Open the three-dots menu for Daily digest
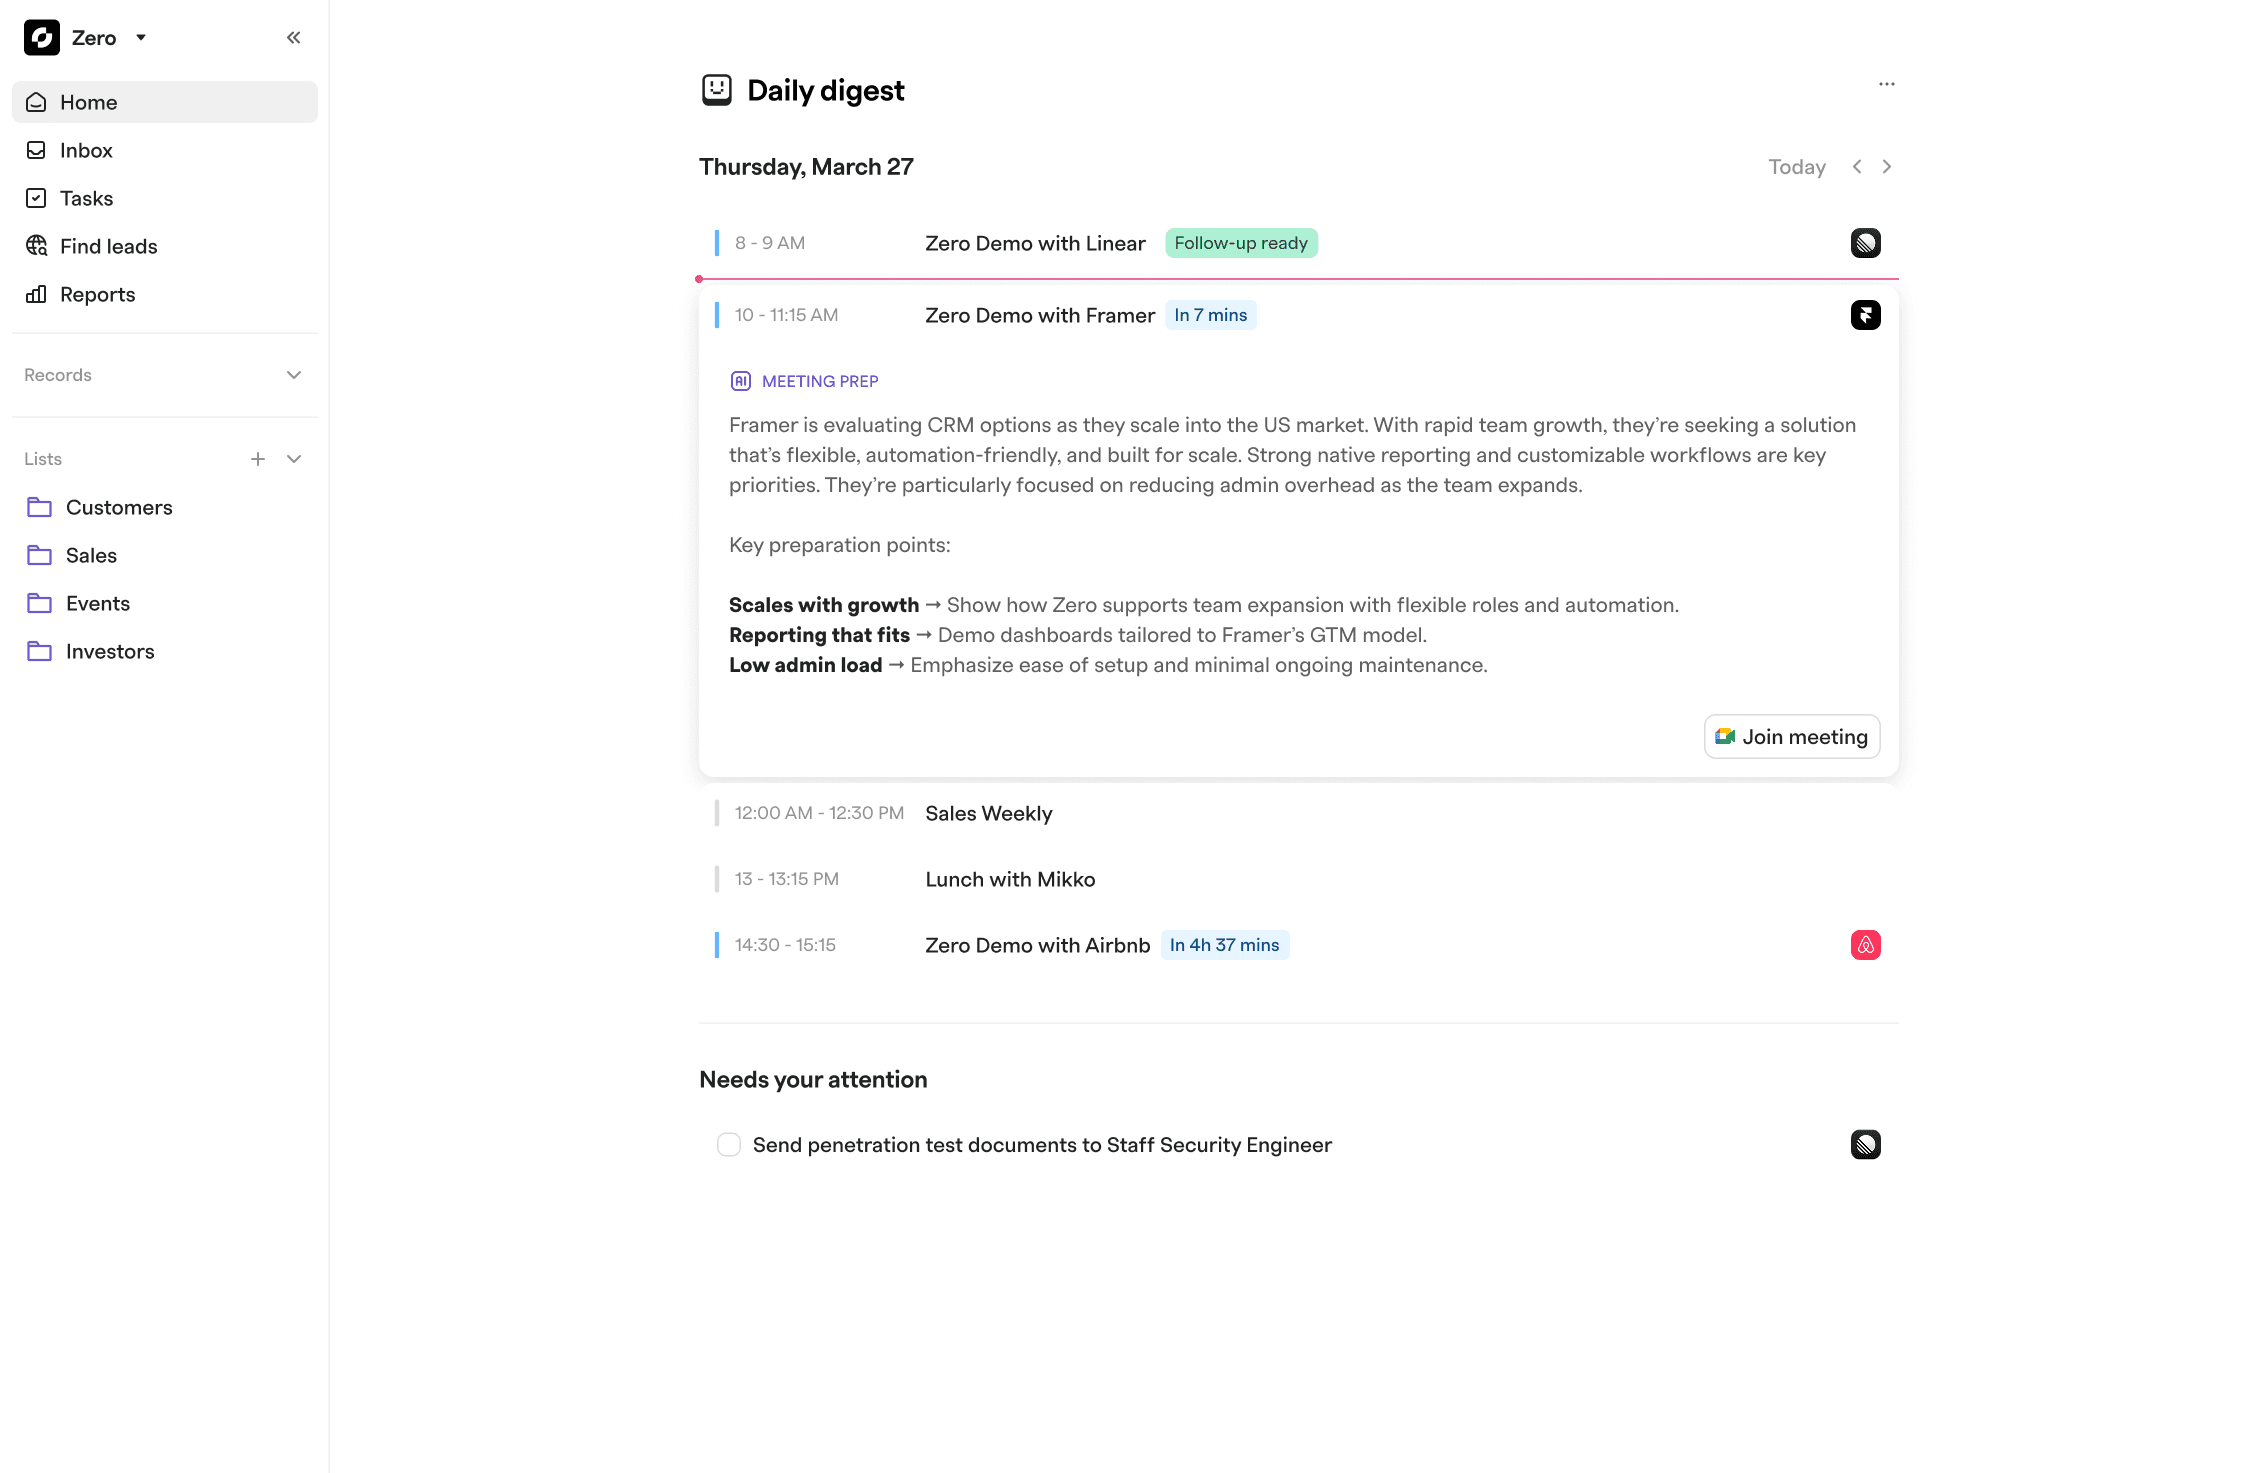 click(x=1886, y=84)
